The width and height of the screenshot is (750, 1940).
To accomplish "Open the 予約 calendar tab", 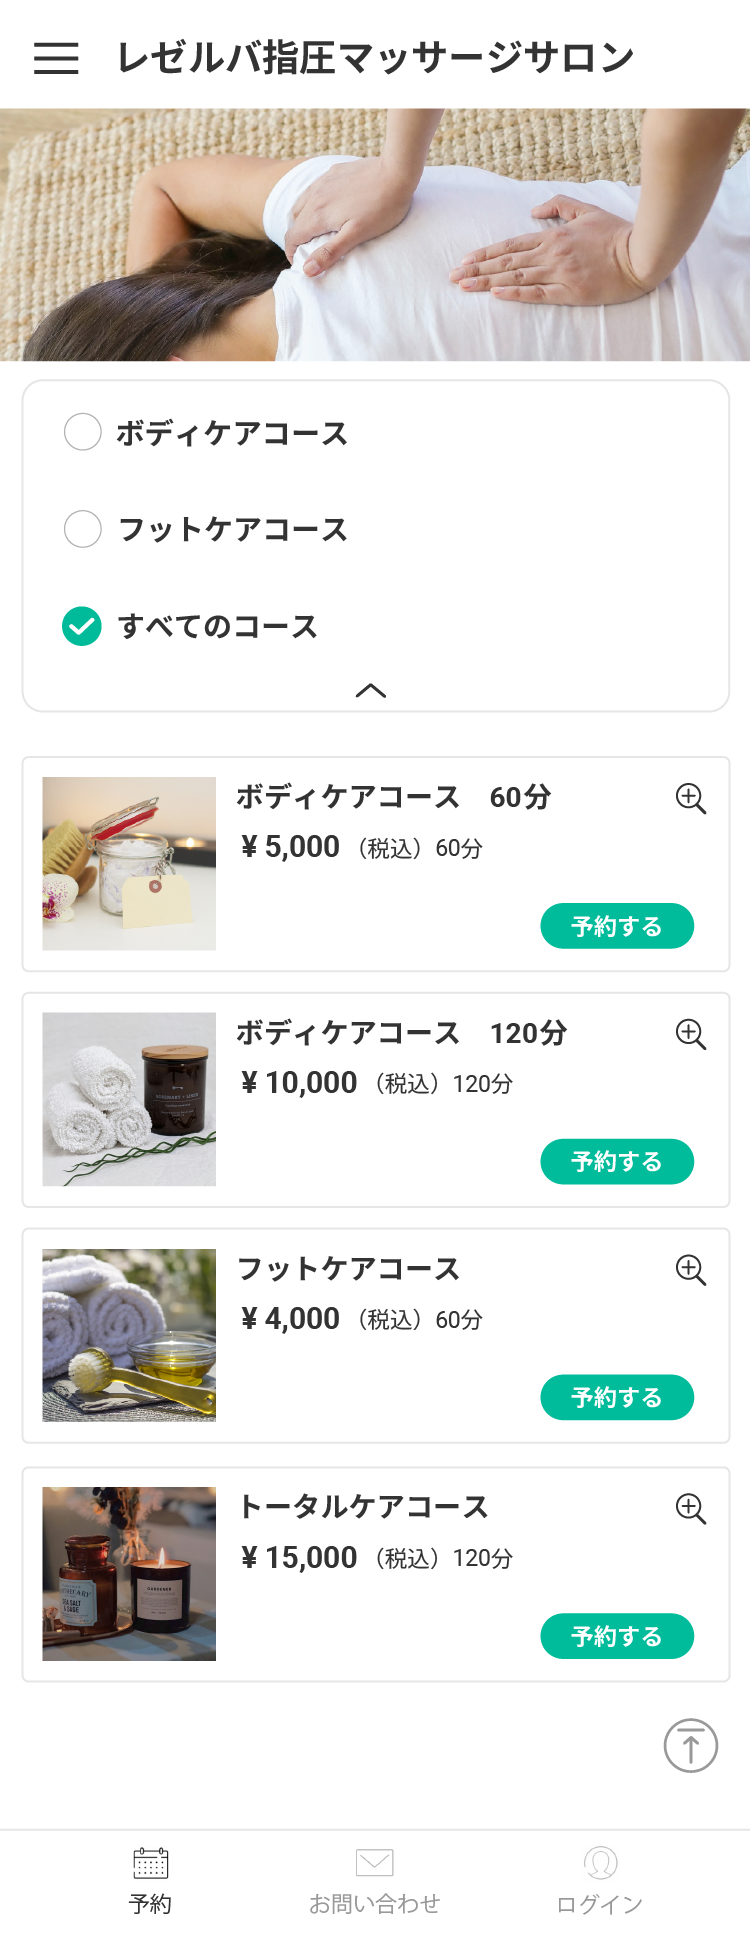I will click(150, 1881).
